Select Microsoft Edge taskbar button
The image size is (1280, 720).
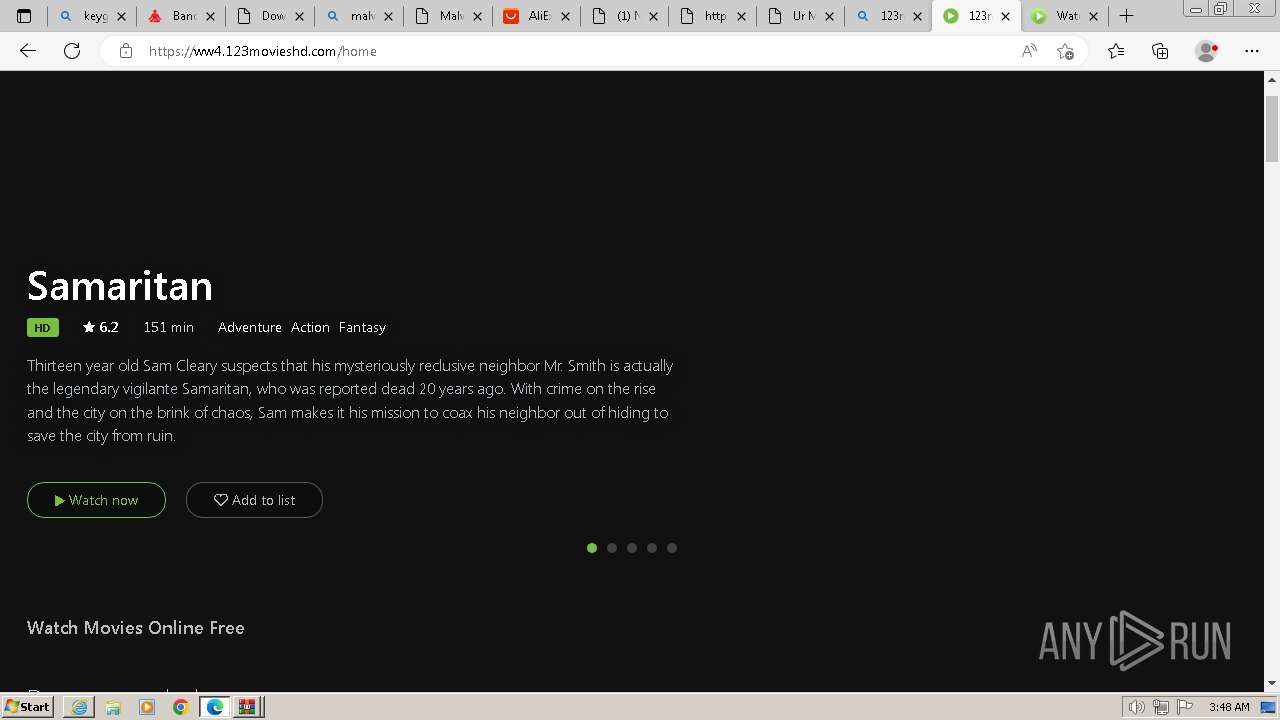tap(215, 707)
